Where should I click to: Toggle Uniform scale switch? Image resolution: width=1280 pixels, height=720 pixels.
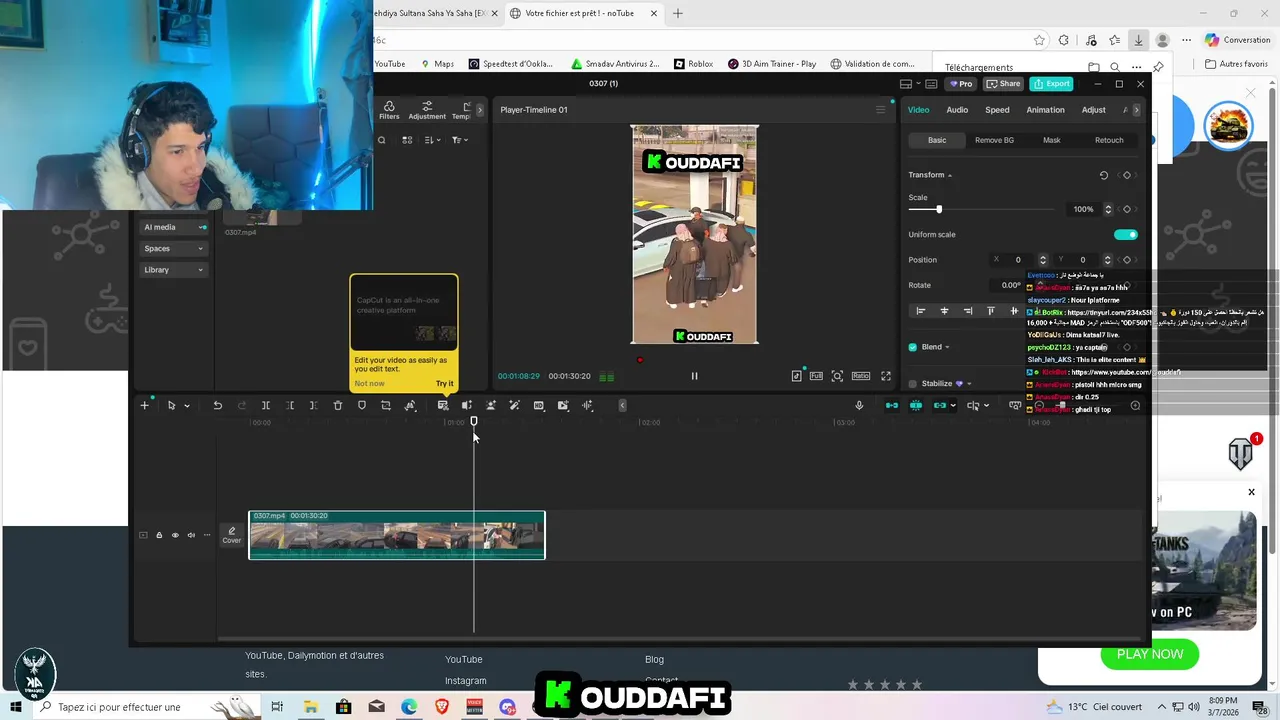(x=1126, y=234)
